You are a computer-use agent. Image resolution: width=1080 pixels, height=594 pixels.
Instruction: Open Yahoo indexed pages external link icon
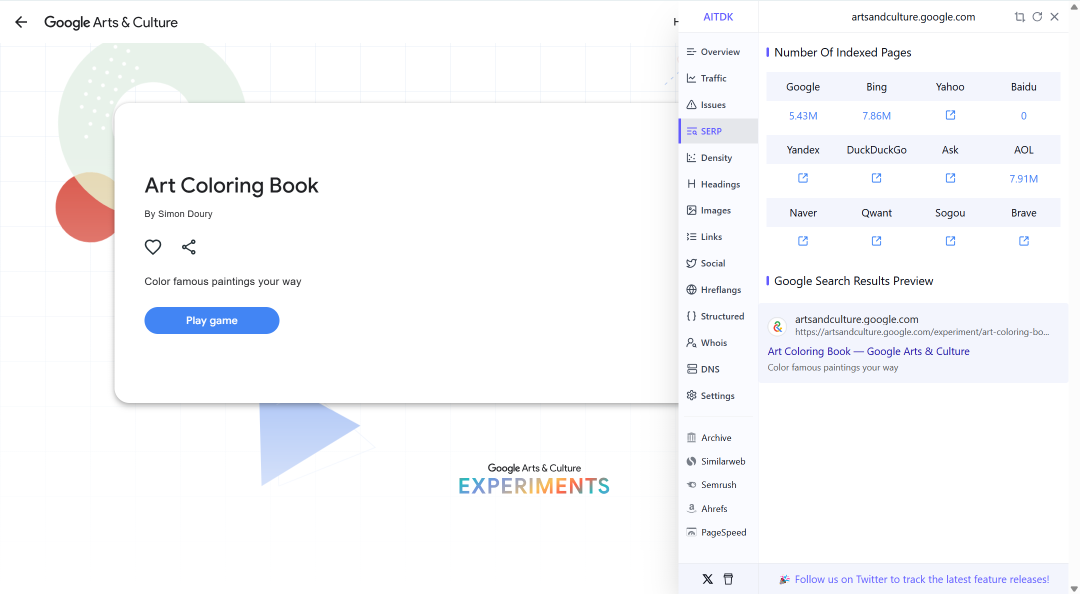pyautogui.click(x=951, y=115)
